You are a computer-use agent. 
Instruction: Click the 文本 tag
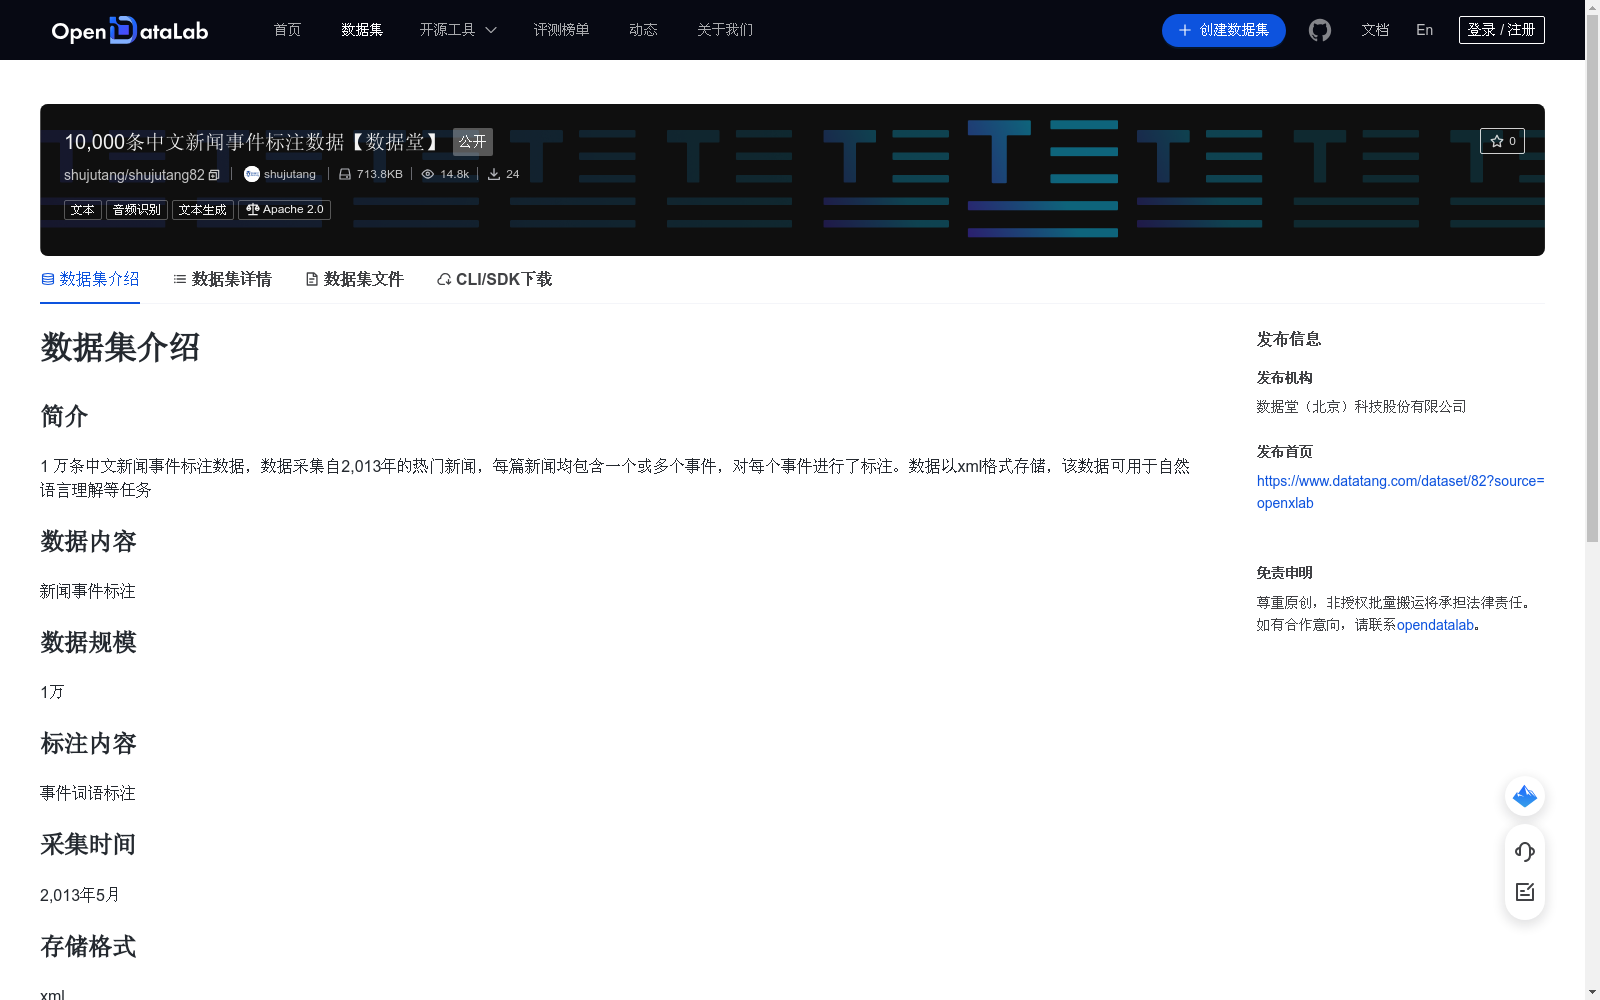coord(83,210)
